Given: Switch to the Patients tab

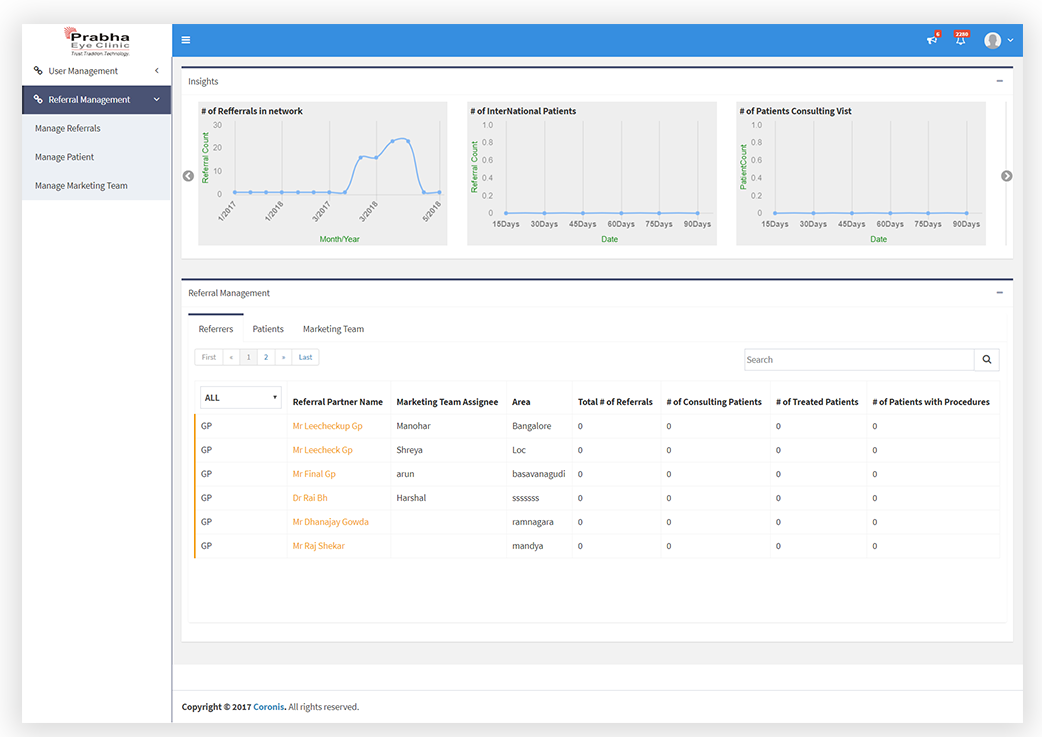Looking at the screenshot, I should (268, 329).
